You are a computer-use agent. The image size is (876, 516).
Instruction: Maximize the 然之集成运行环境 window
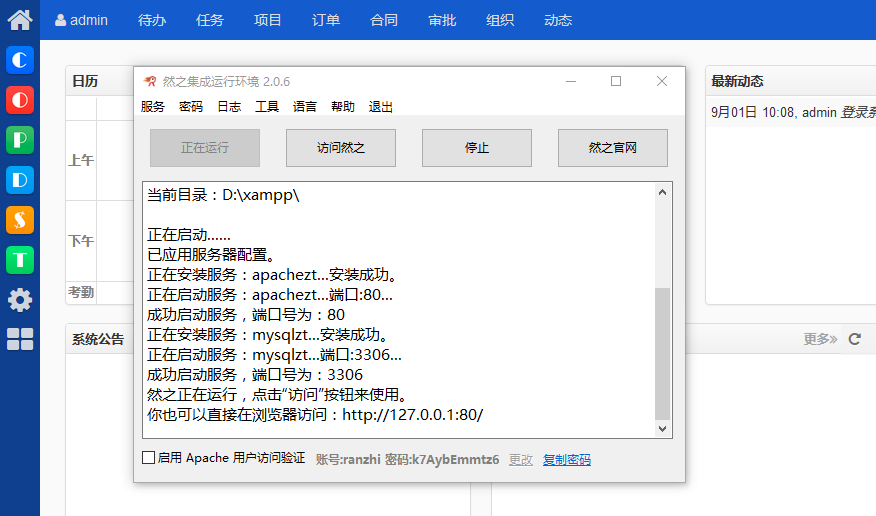click(x=616, y=82)
